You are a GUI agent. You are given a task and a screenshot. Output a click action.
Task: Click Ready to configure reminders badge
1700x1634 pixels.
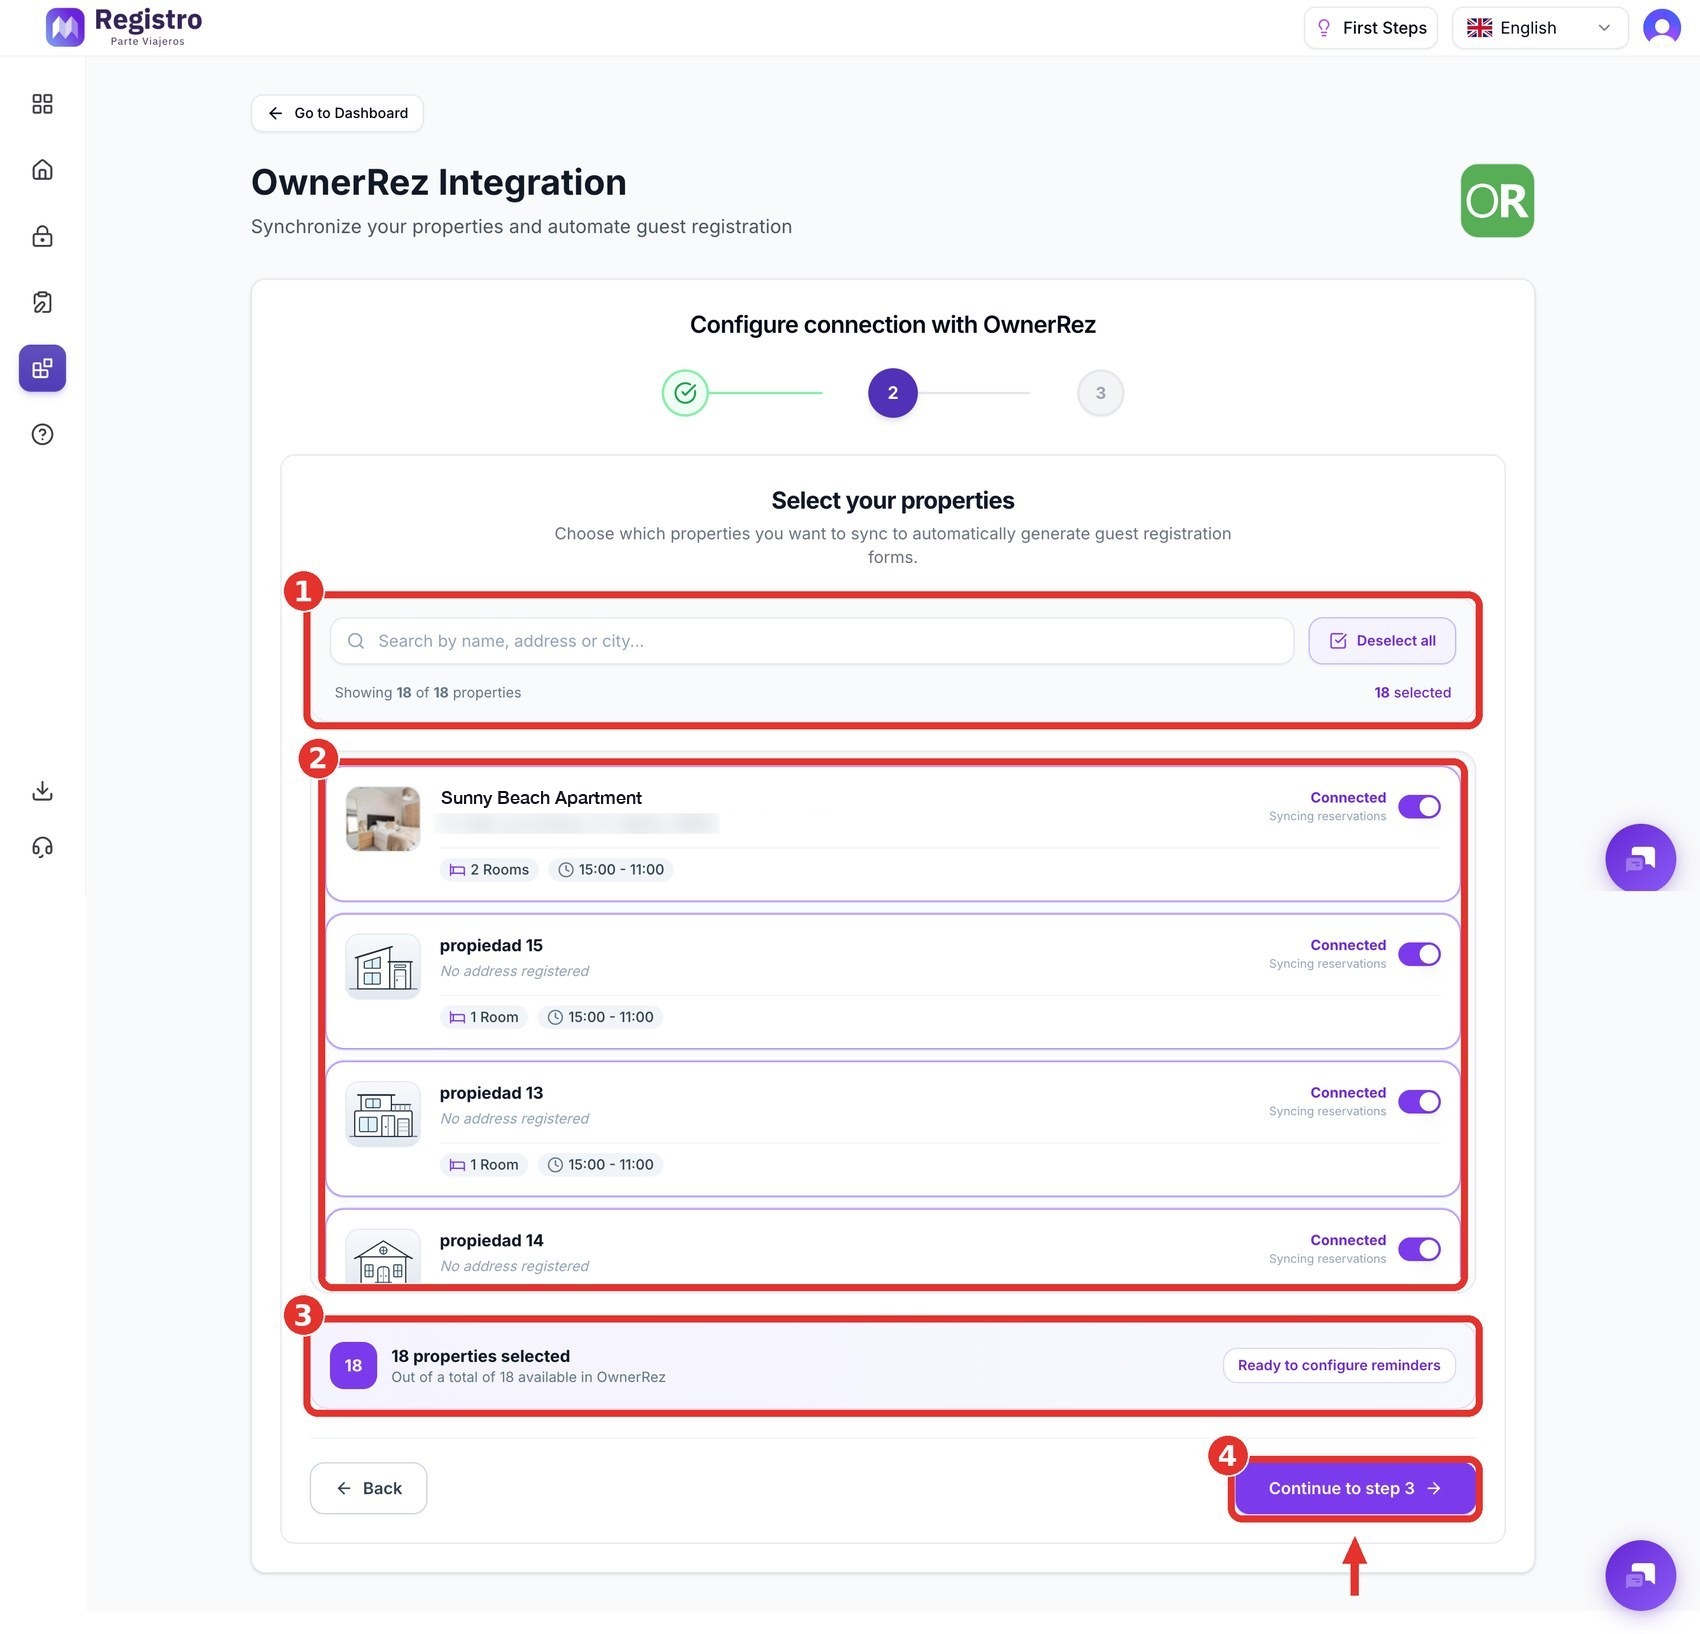pos(1339,1365)
